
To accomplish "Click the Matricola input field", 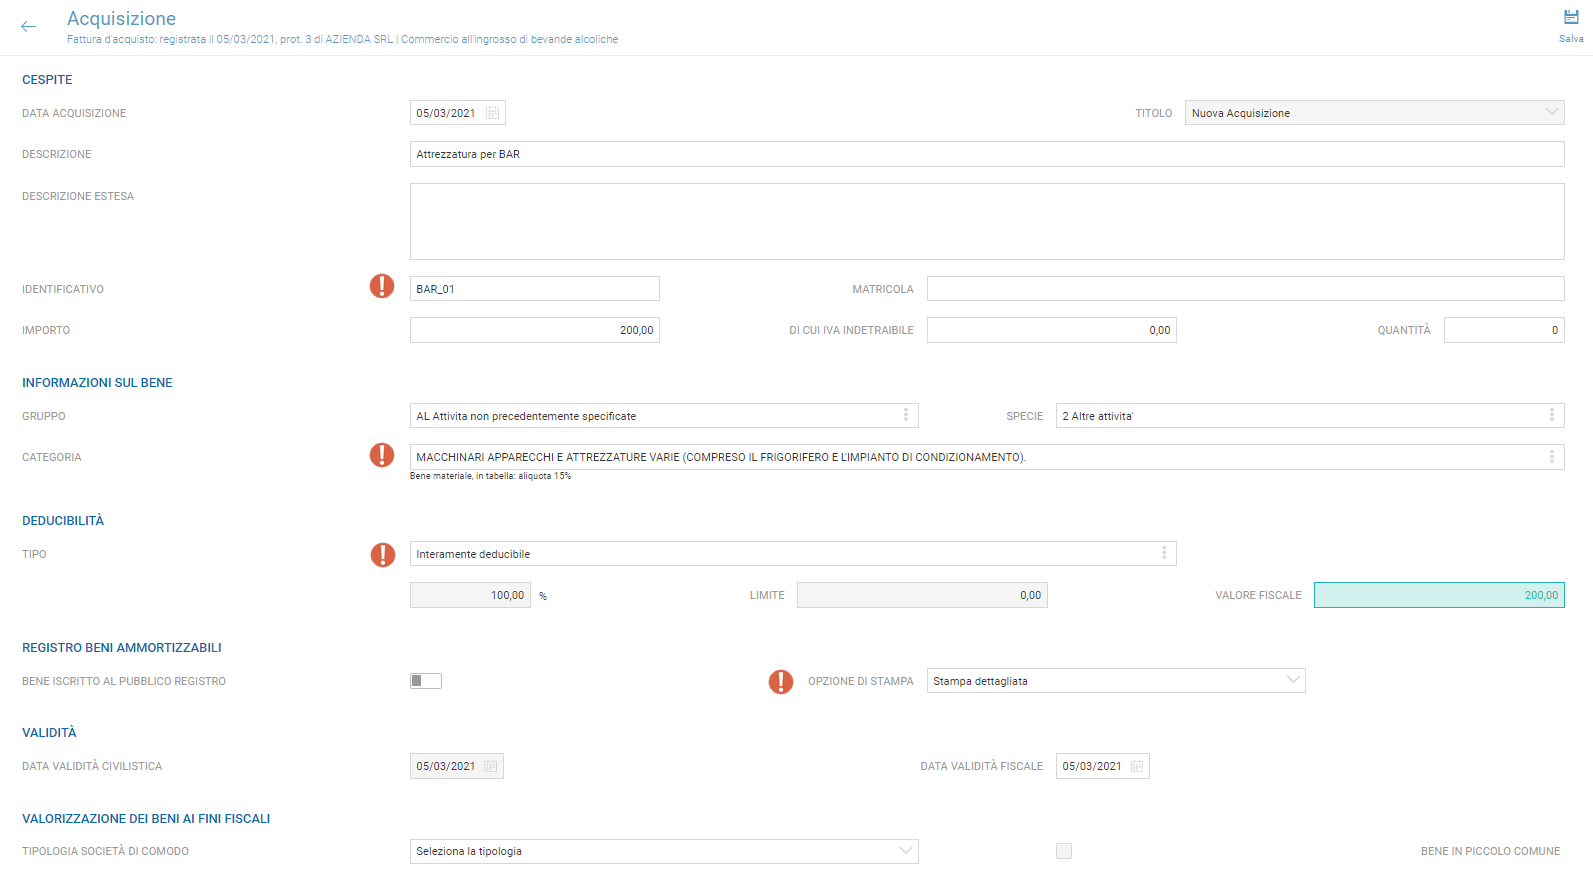I will pos(1246,289).
